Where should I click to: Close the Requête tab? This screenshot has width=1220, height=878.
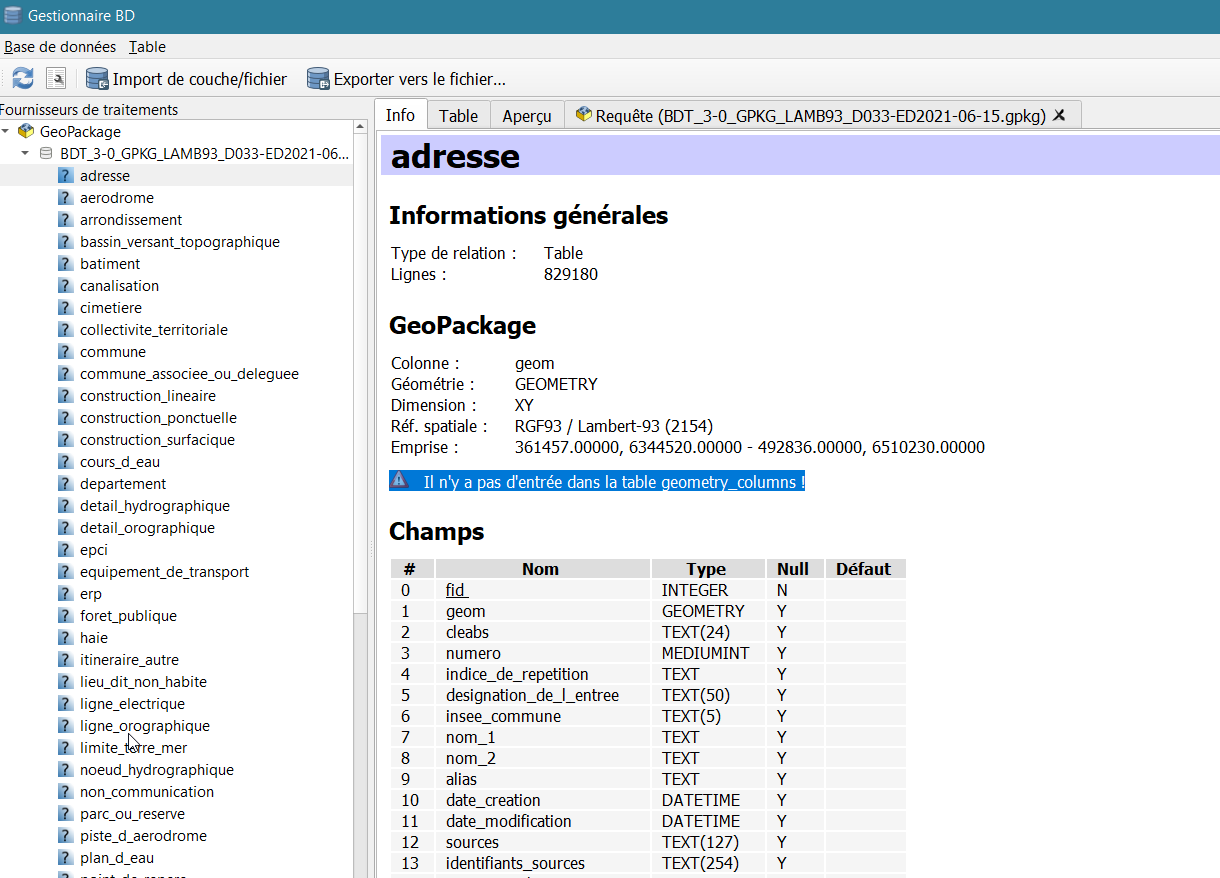1060,115
